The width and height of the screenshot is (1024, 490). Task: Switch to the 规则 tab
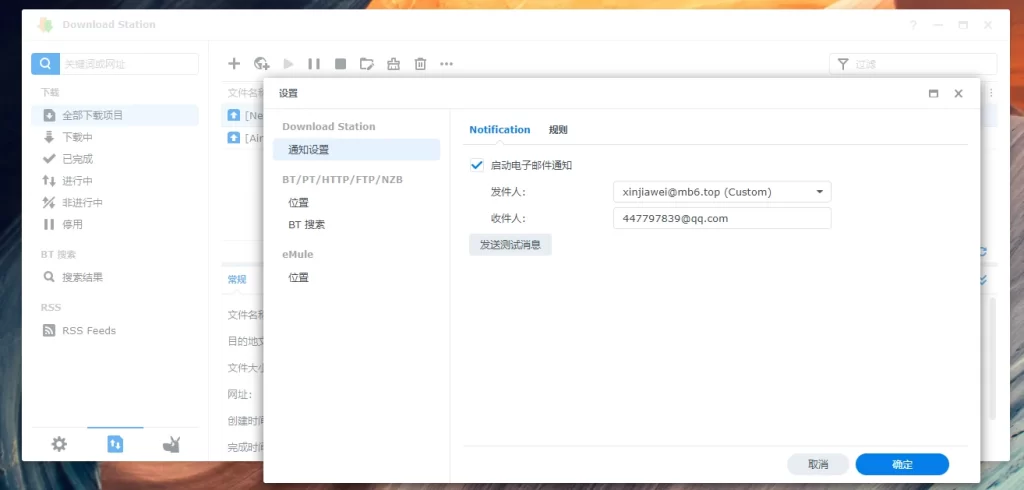click(x=558, y=129)
